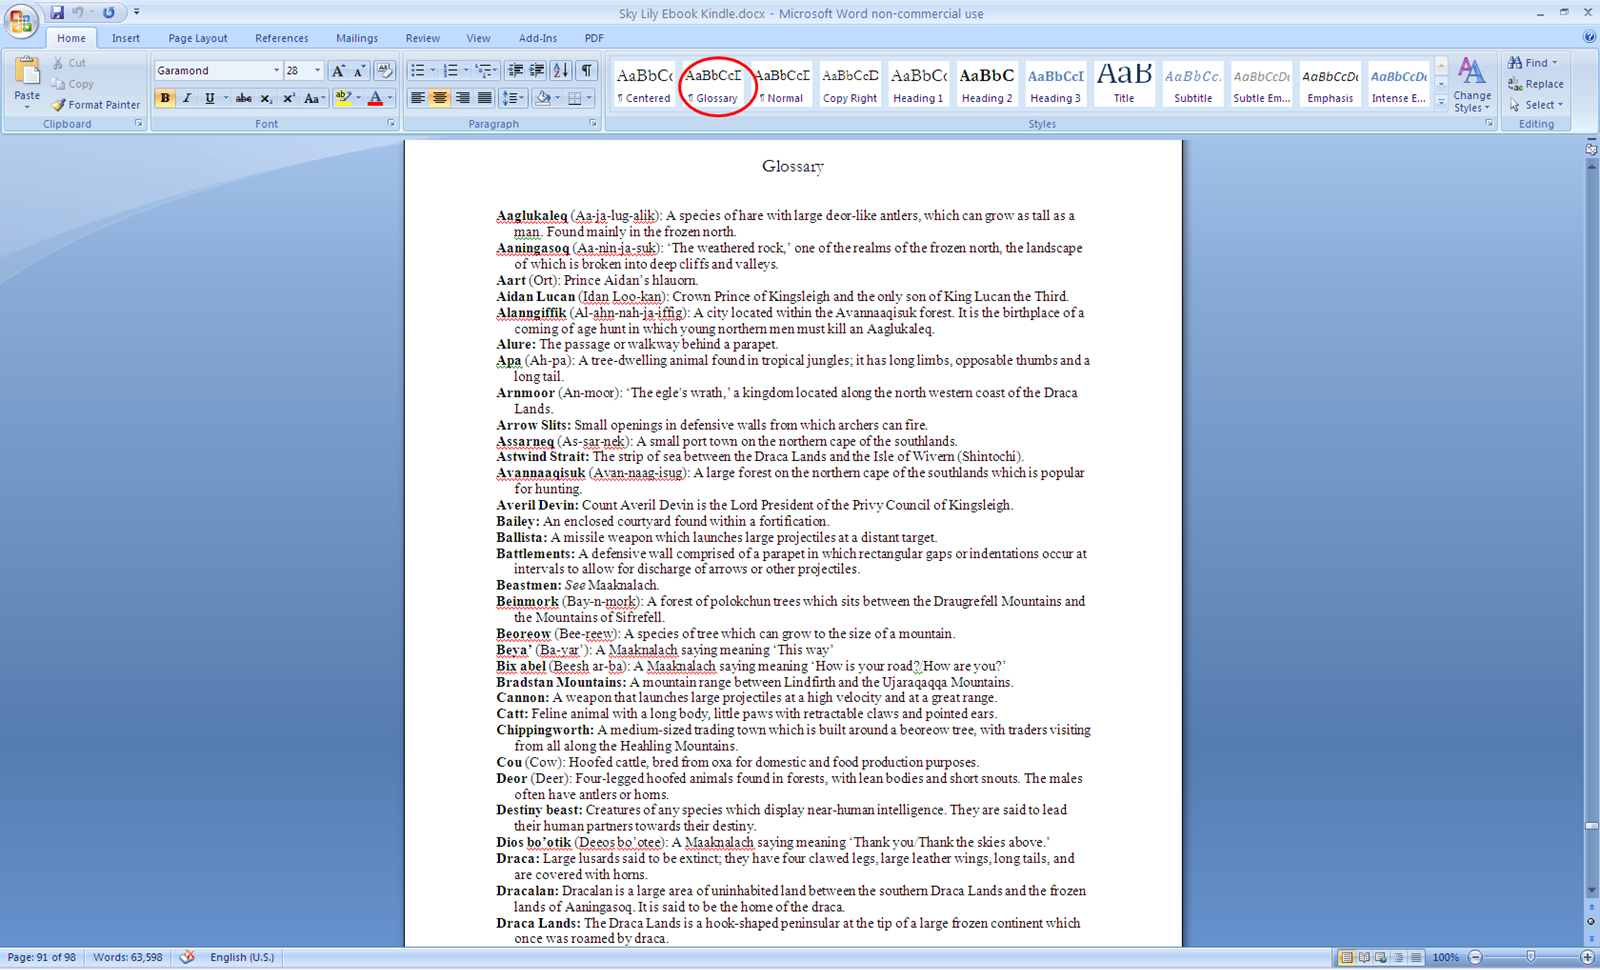Image resolution: width=1600 pixels, height=970 pixels.
Task: Click the Grow Font icon
Action: coord(338,71)
